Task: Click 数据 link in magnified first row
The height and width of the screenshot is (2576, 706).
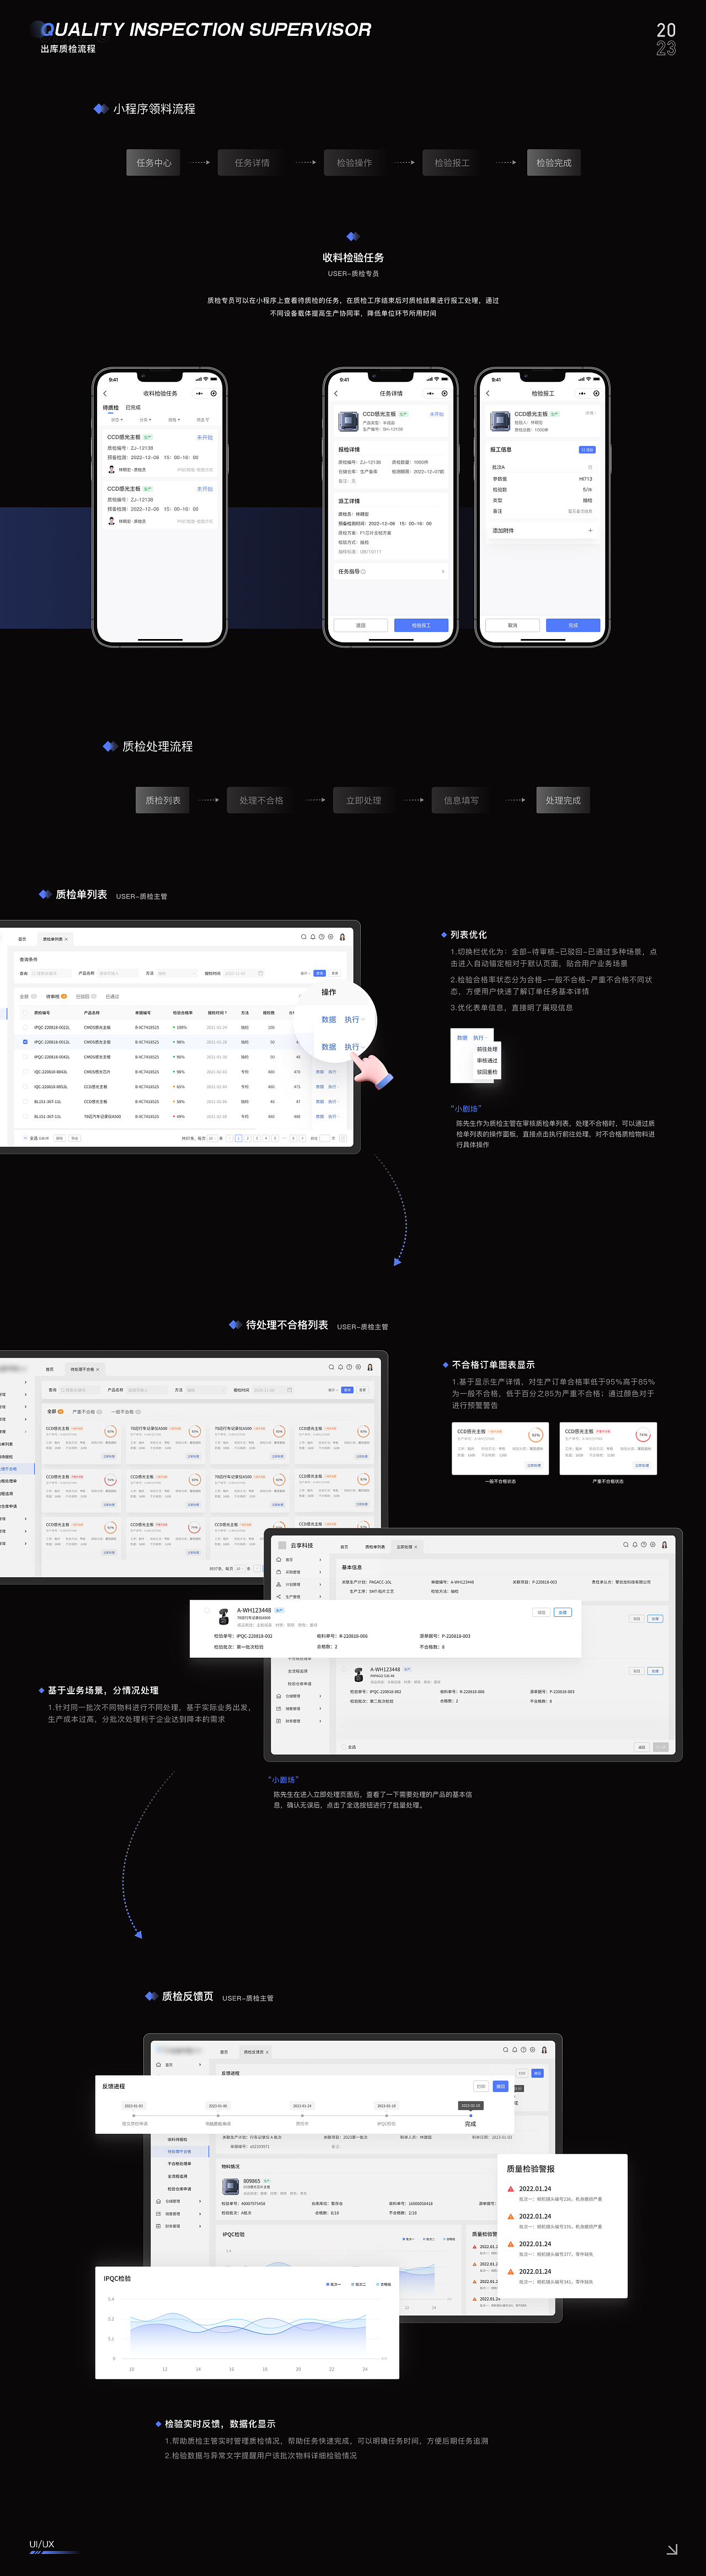Action: 329,1020
